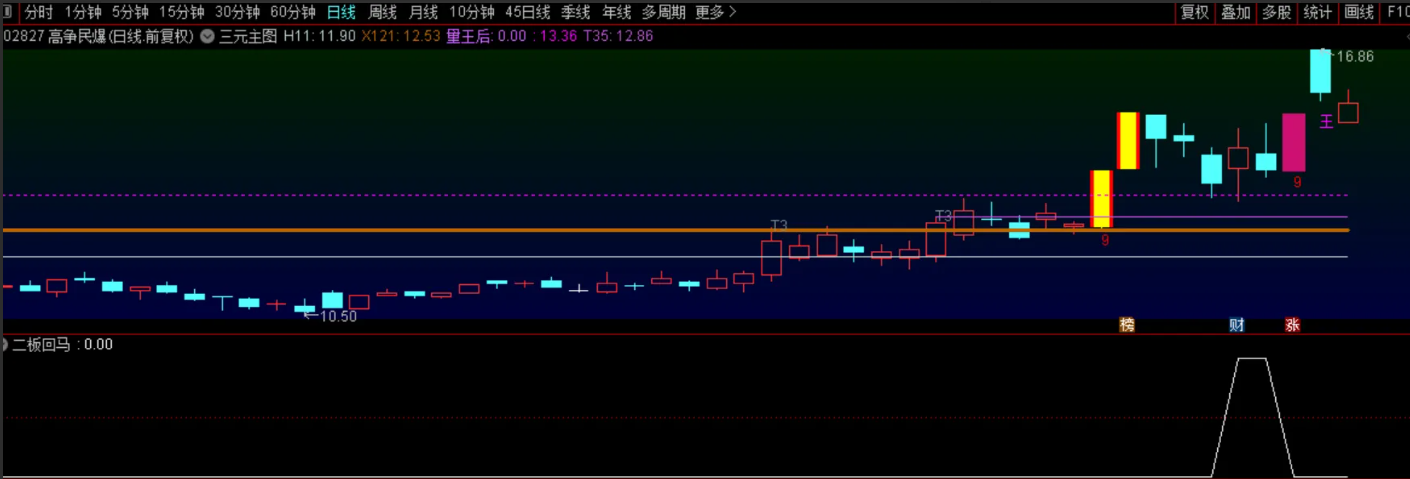
Task: Click the 多股 multi-stock button
Action: coord(1276,12)
